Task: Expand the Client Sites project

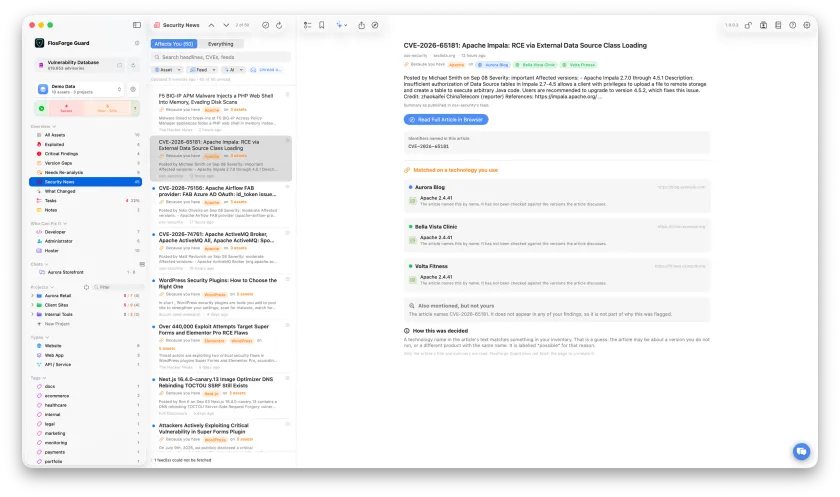Action: point(32,305)
